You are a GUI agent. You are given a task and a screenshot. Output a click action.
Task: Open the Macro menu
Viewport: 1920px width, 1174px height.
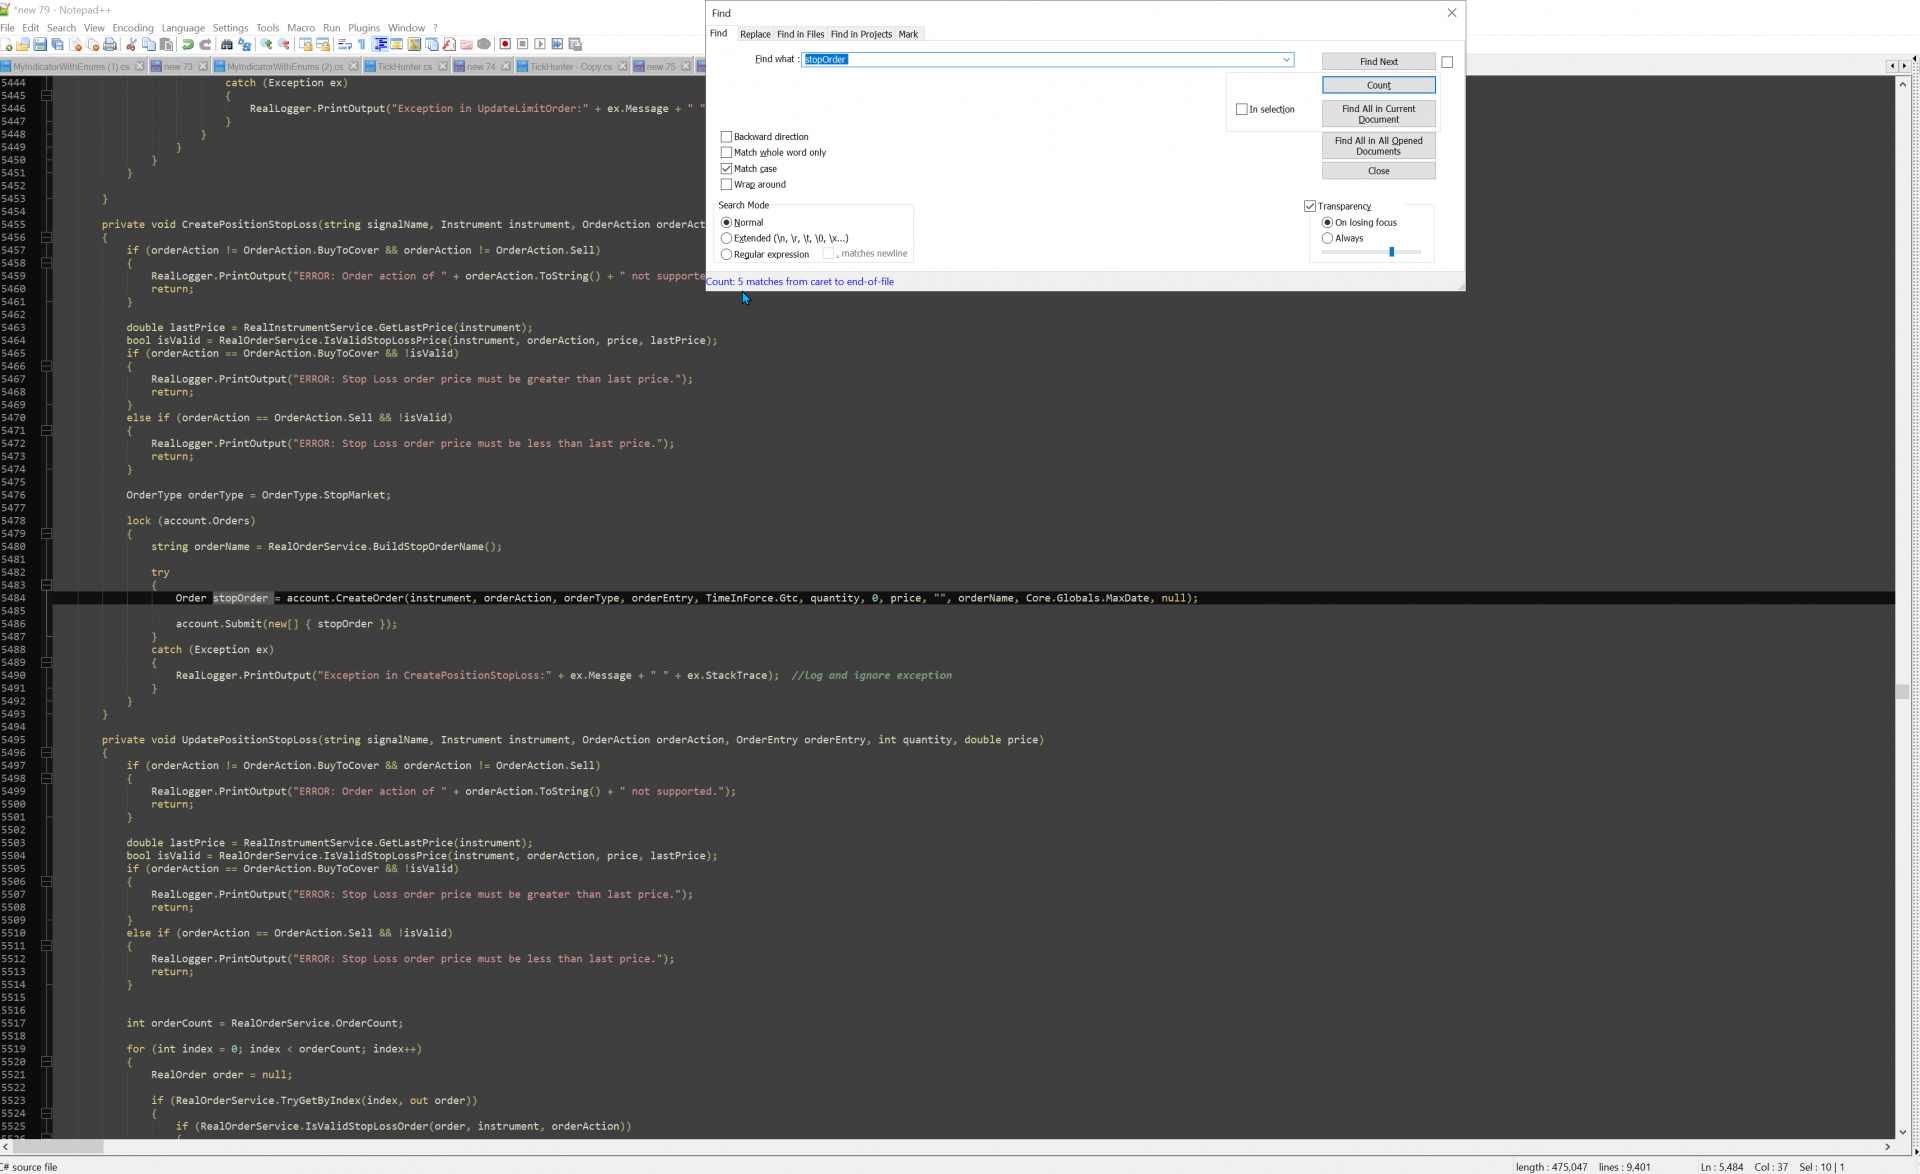(x=301, y=27)
